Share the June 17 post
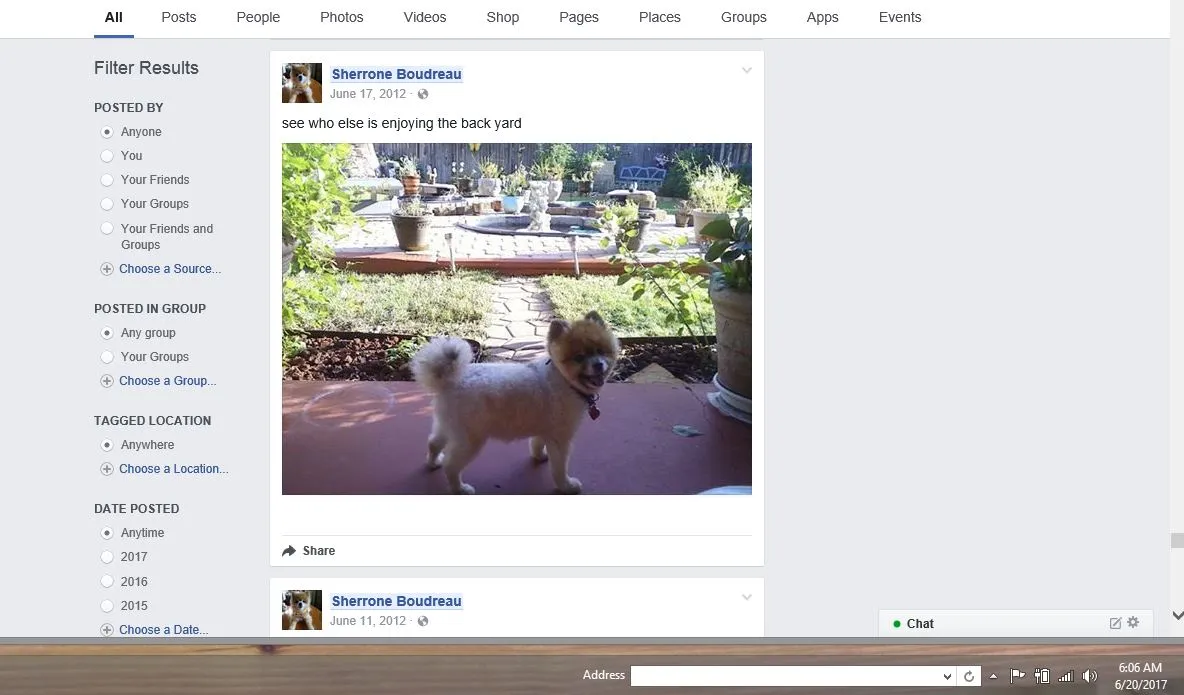 (309, 551)
